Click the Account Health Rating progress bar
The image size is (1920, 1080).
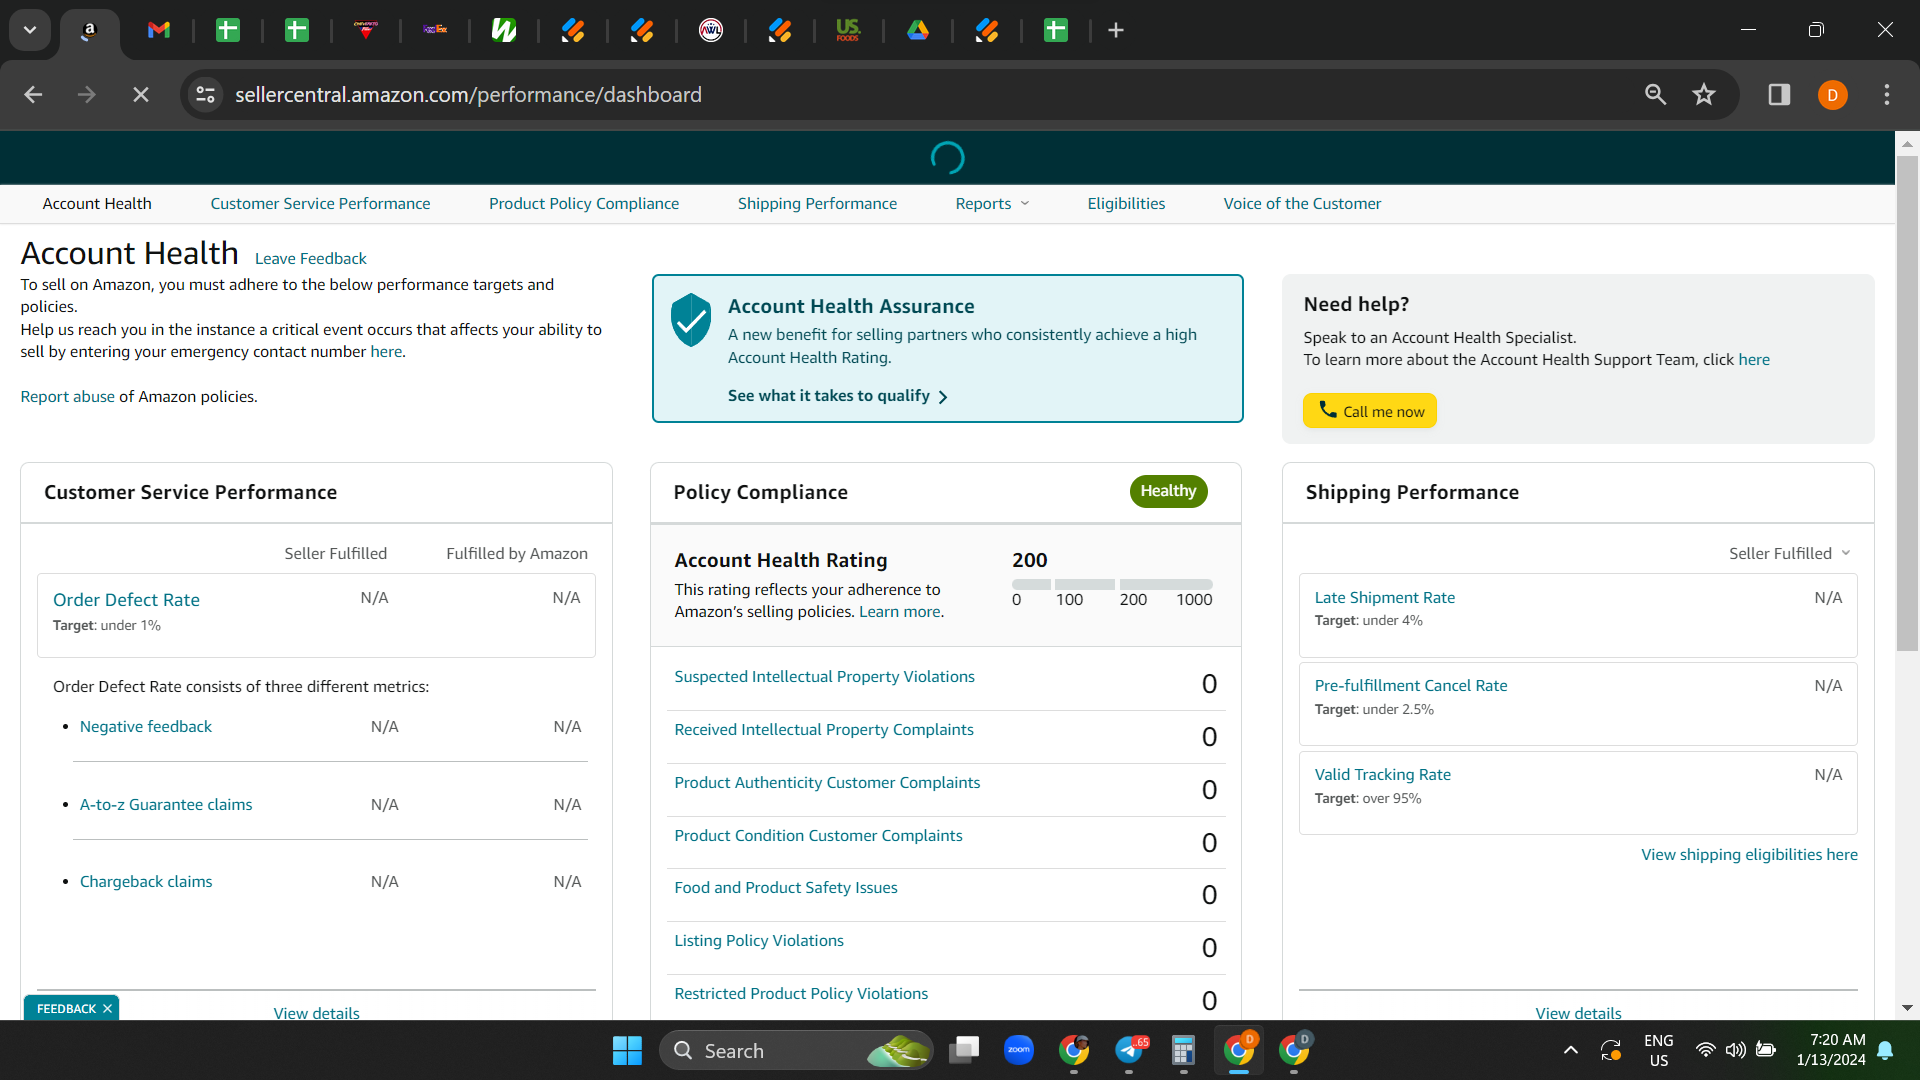point(1112,584)
